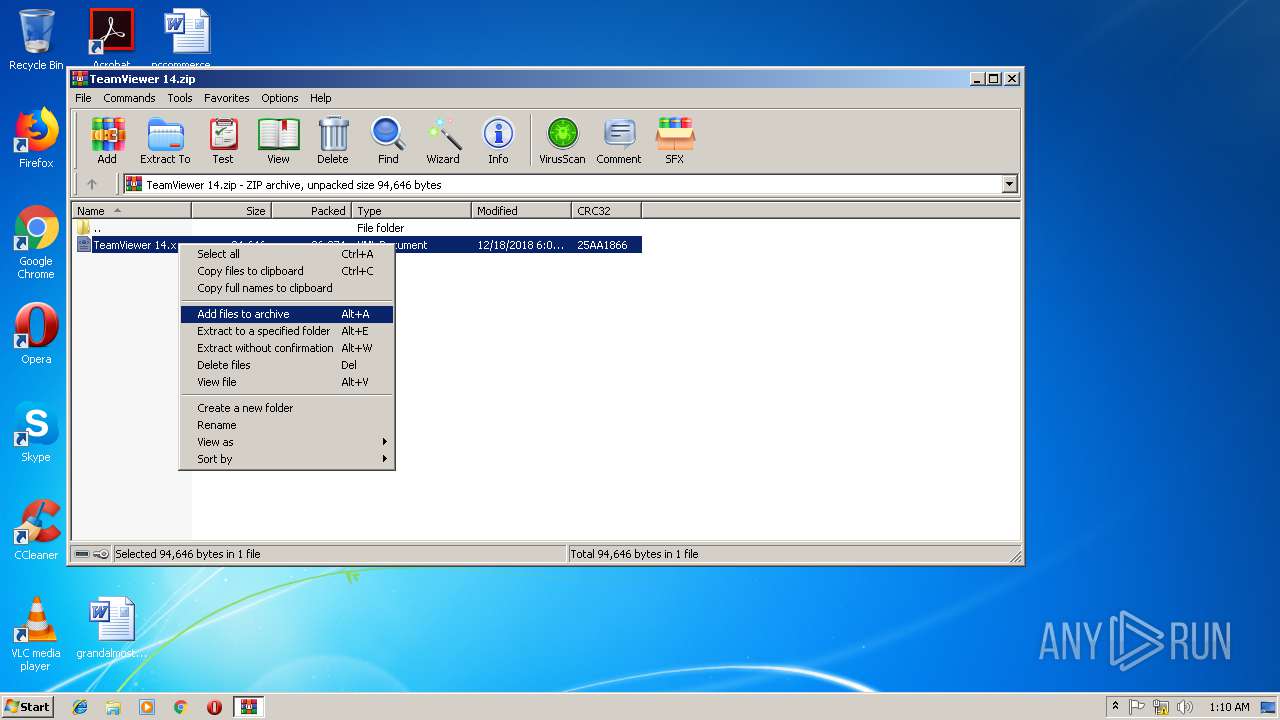Click the Find toolbar icon
This screenshot has height=720, width=1280.
tap(388, 140)
